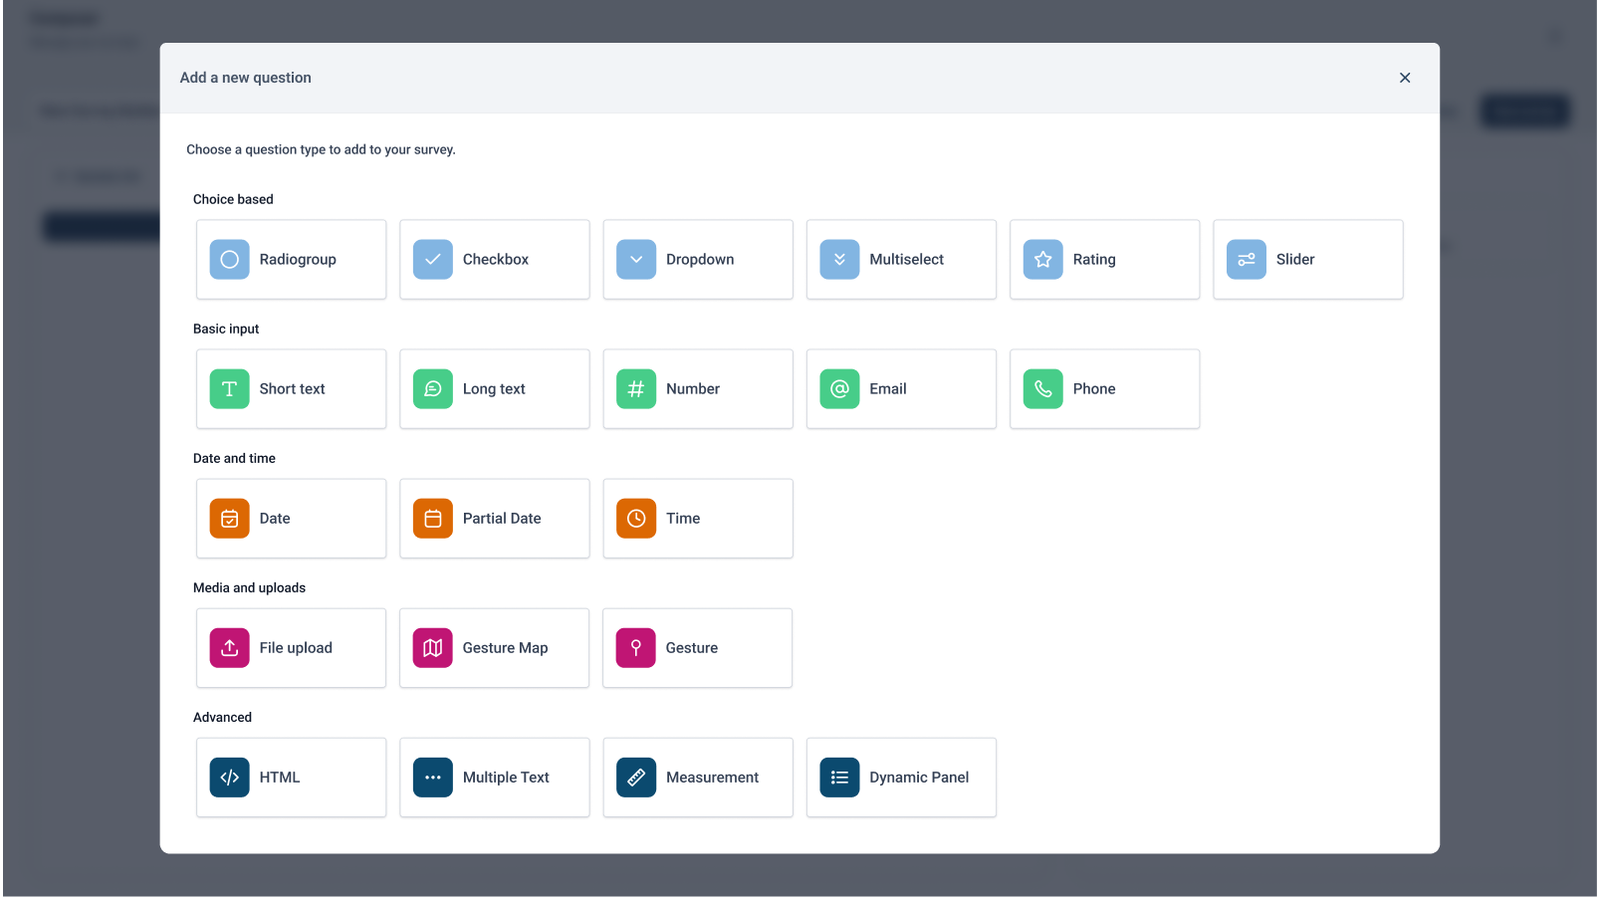
Task: Click the Gesture Map label
Action: 505,648
